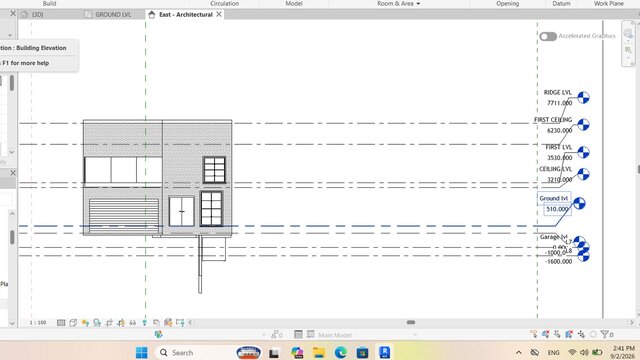Screen dimensions: 640x360
Task: Click the 1 : 100 view scale
Action: tap(38, 322)
